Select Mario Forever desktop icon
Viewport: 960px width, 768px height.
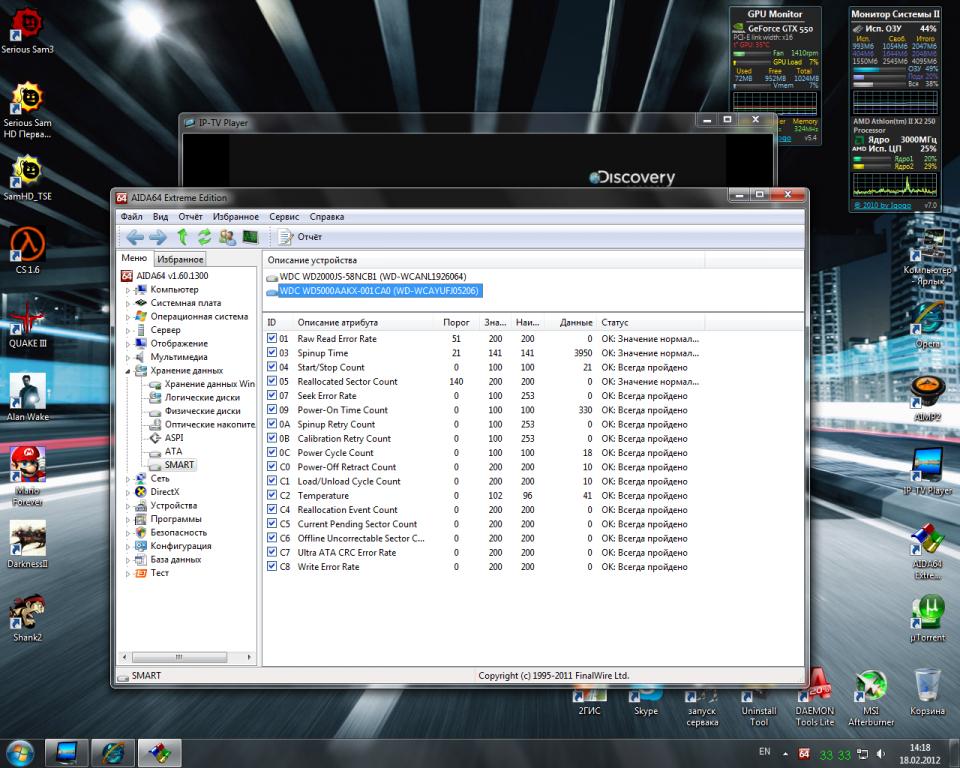point(28,476)
